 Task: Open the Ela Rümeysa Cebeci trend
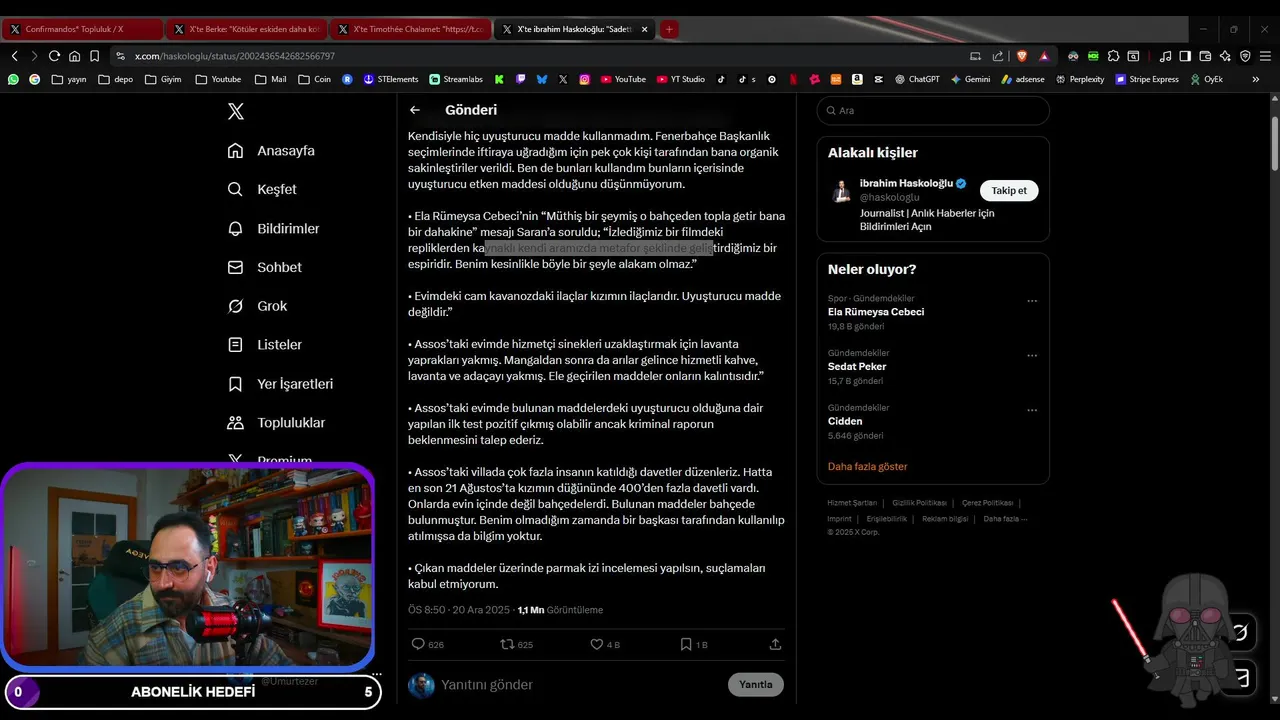876,312
